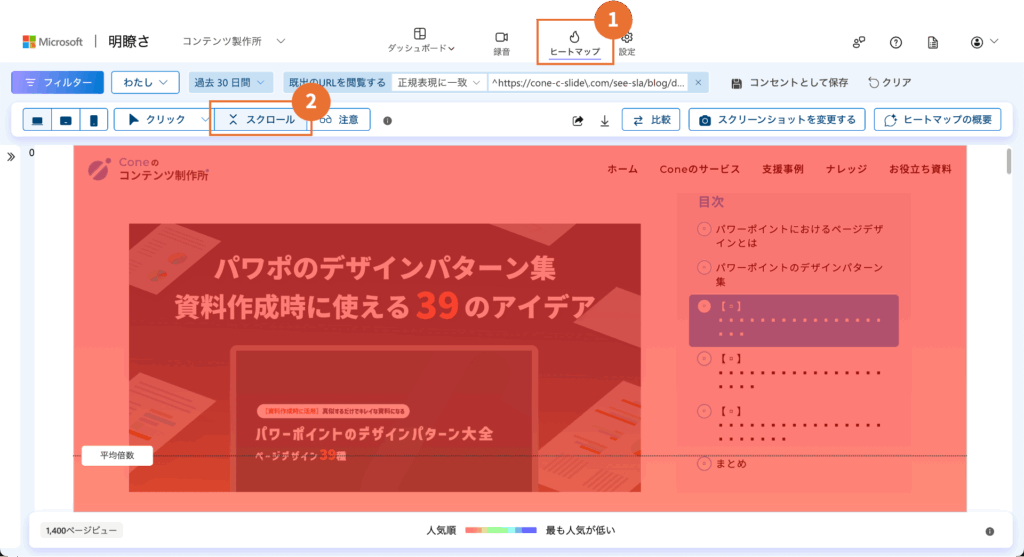This screenshot has width=1024, height=557.
Task: Expand the left side panel chevrons
Action: click(11, 157)
